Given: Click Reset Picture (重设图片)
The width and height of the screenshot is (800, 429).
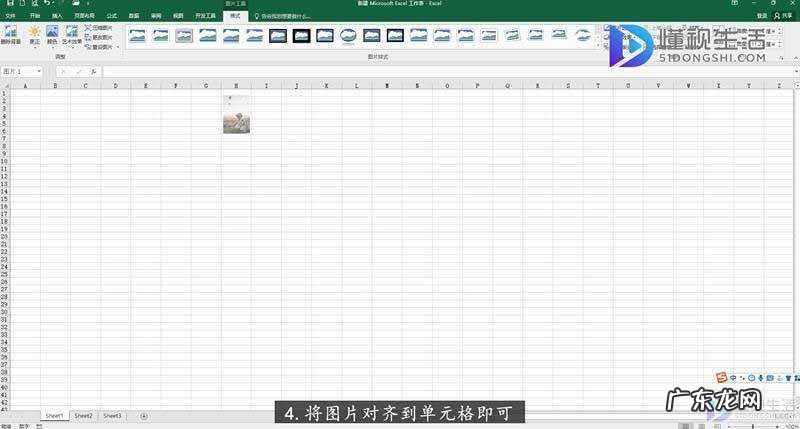Looking at the screenshot, I should [x=99, y=47].
